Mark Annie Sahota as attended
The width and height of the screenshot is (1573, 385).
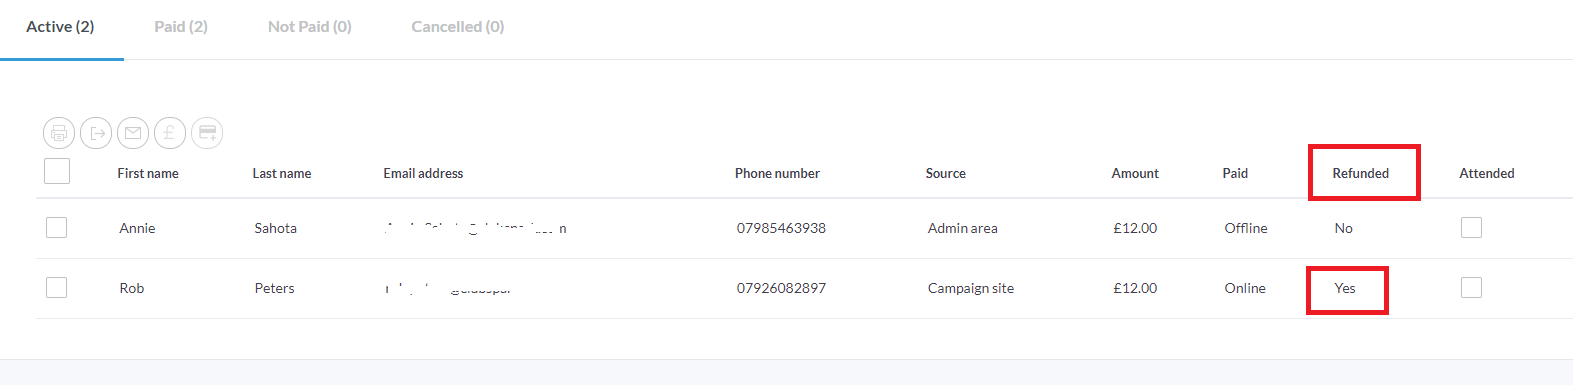click(x=1471, y=228)
